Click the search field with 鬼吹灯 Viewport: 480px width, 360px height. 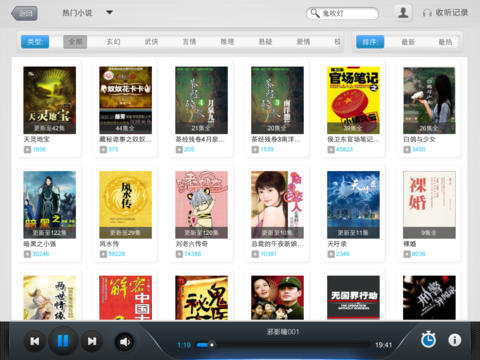(x=342, y=13)
